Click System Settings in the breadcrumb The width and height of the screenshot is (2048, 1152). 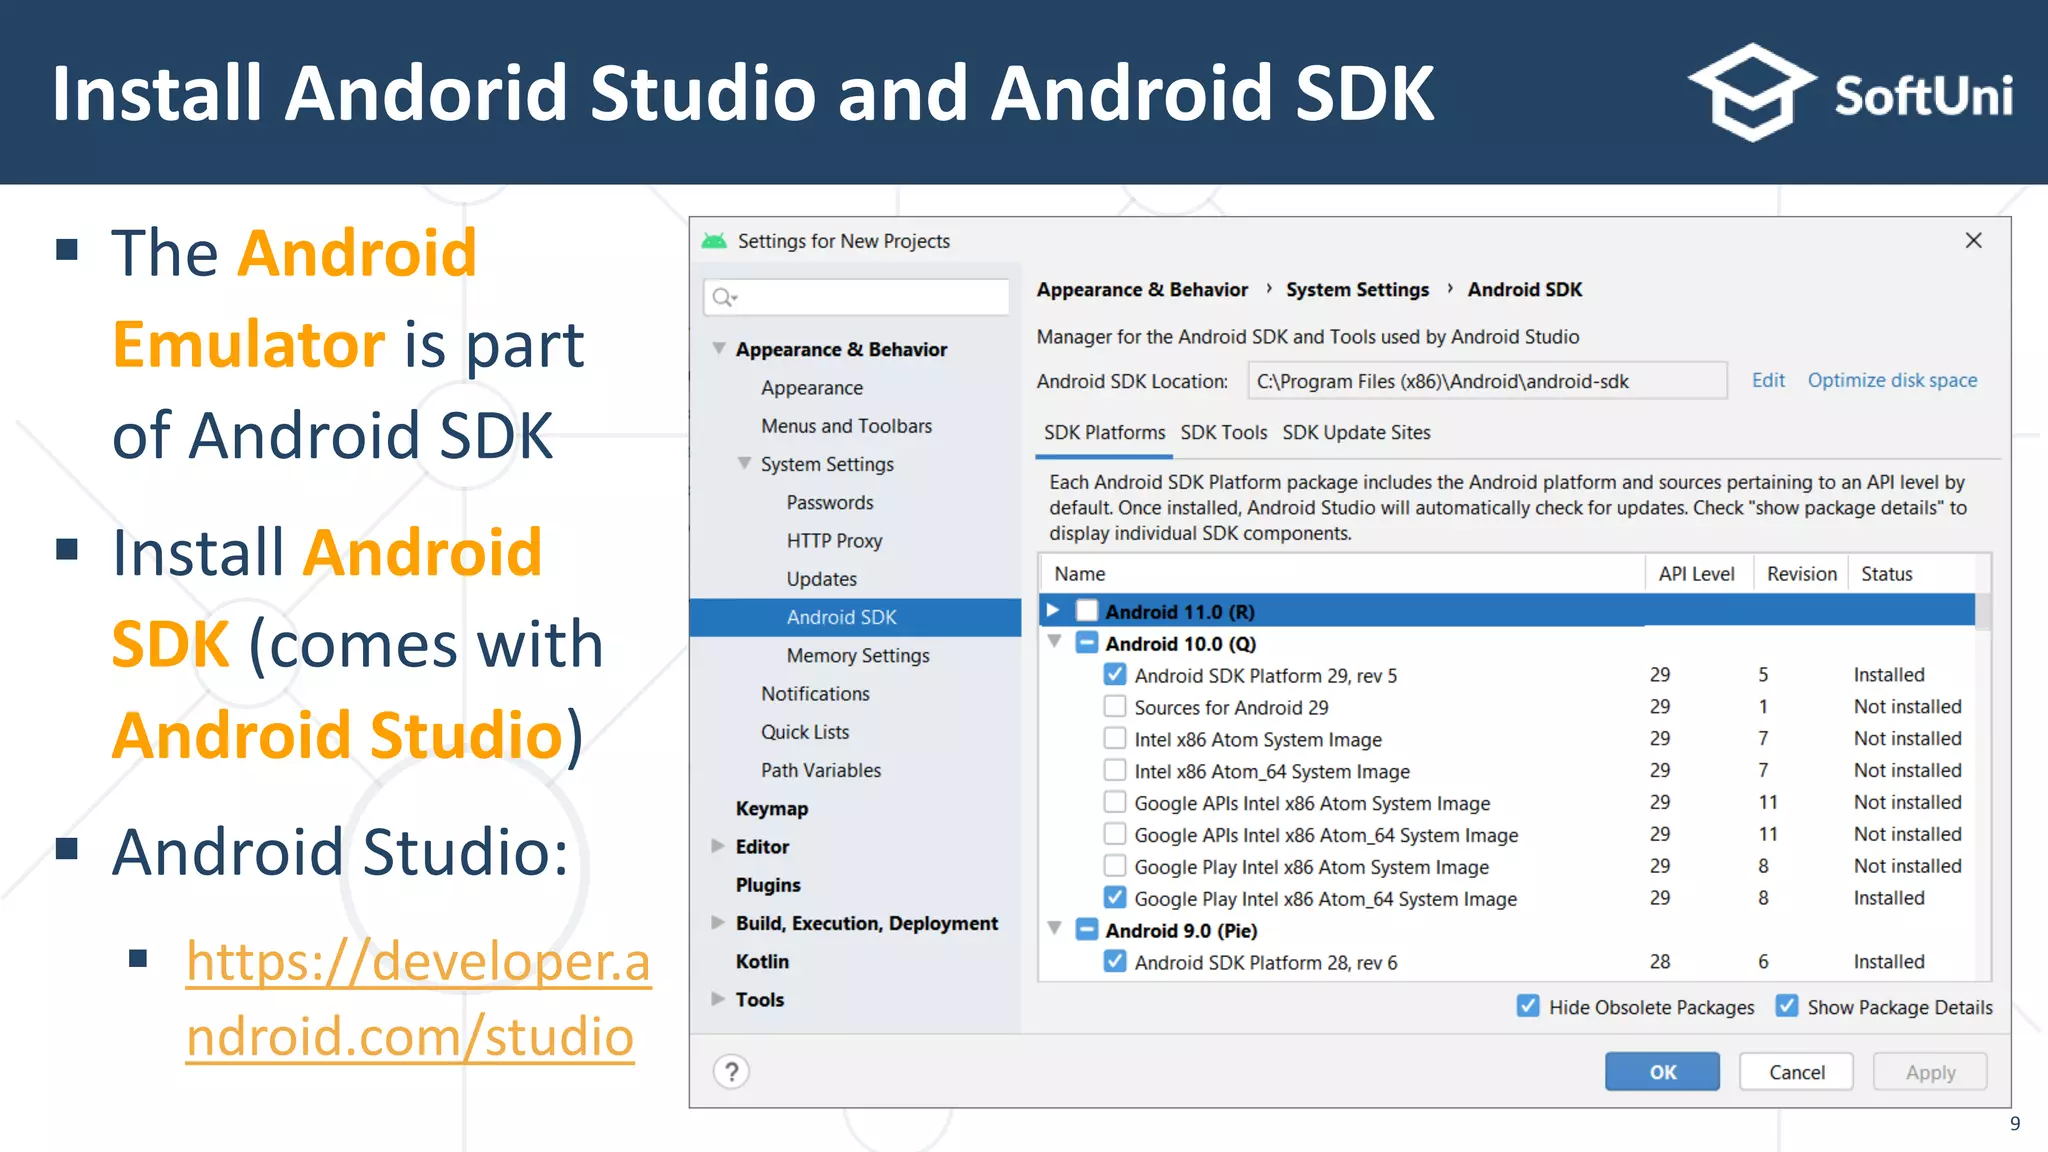click(x=1357, y=290)
